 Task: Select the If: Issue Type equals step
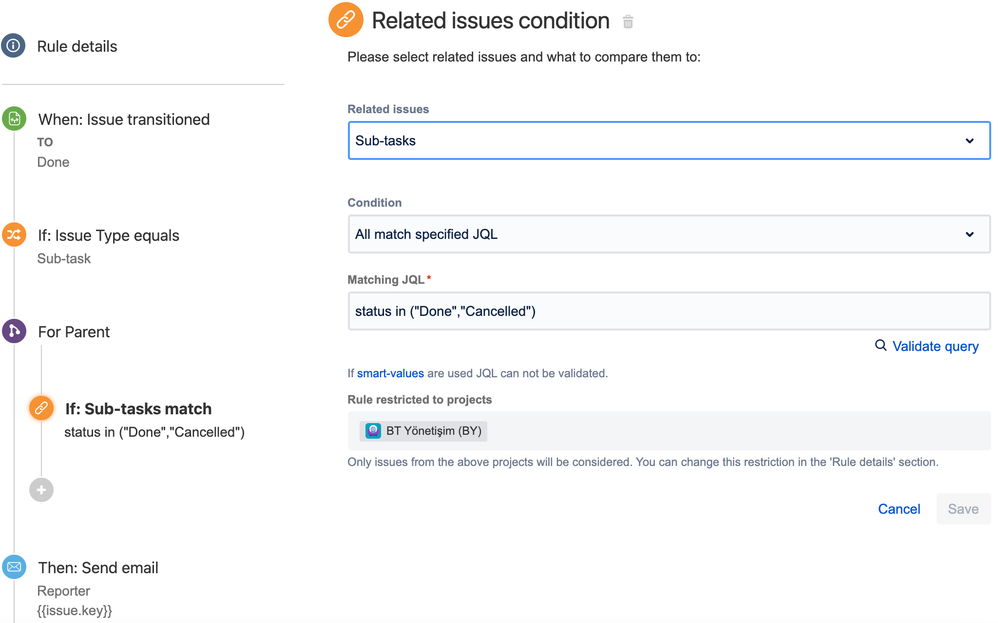[109, 236]
